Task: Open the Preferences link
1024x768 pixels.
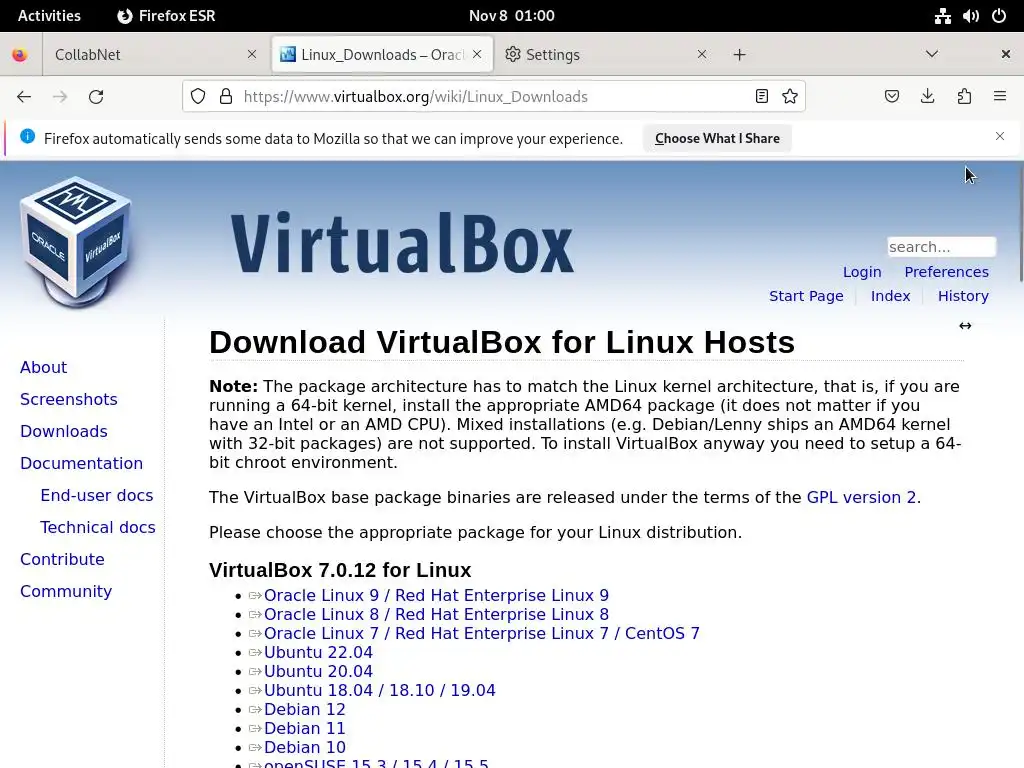Action: click(x=946, y=272)
